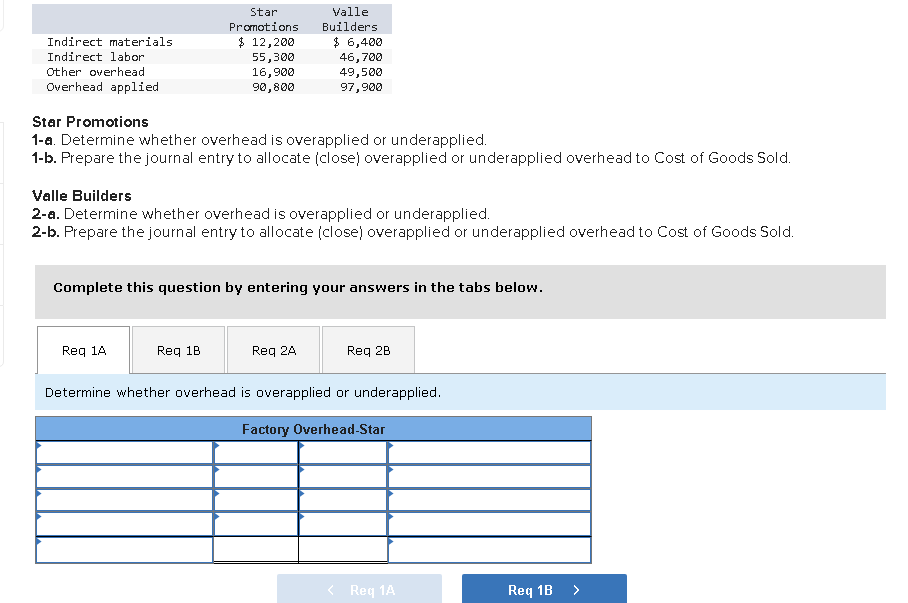Image resolution: width=908 pixels, height=603 pixels.
Task: Open the first right-side label dropdown
Action: pos(489,451)
